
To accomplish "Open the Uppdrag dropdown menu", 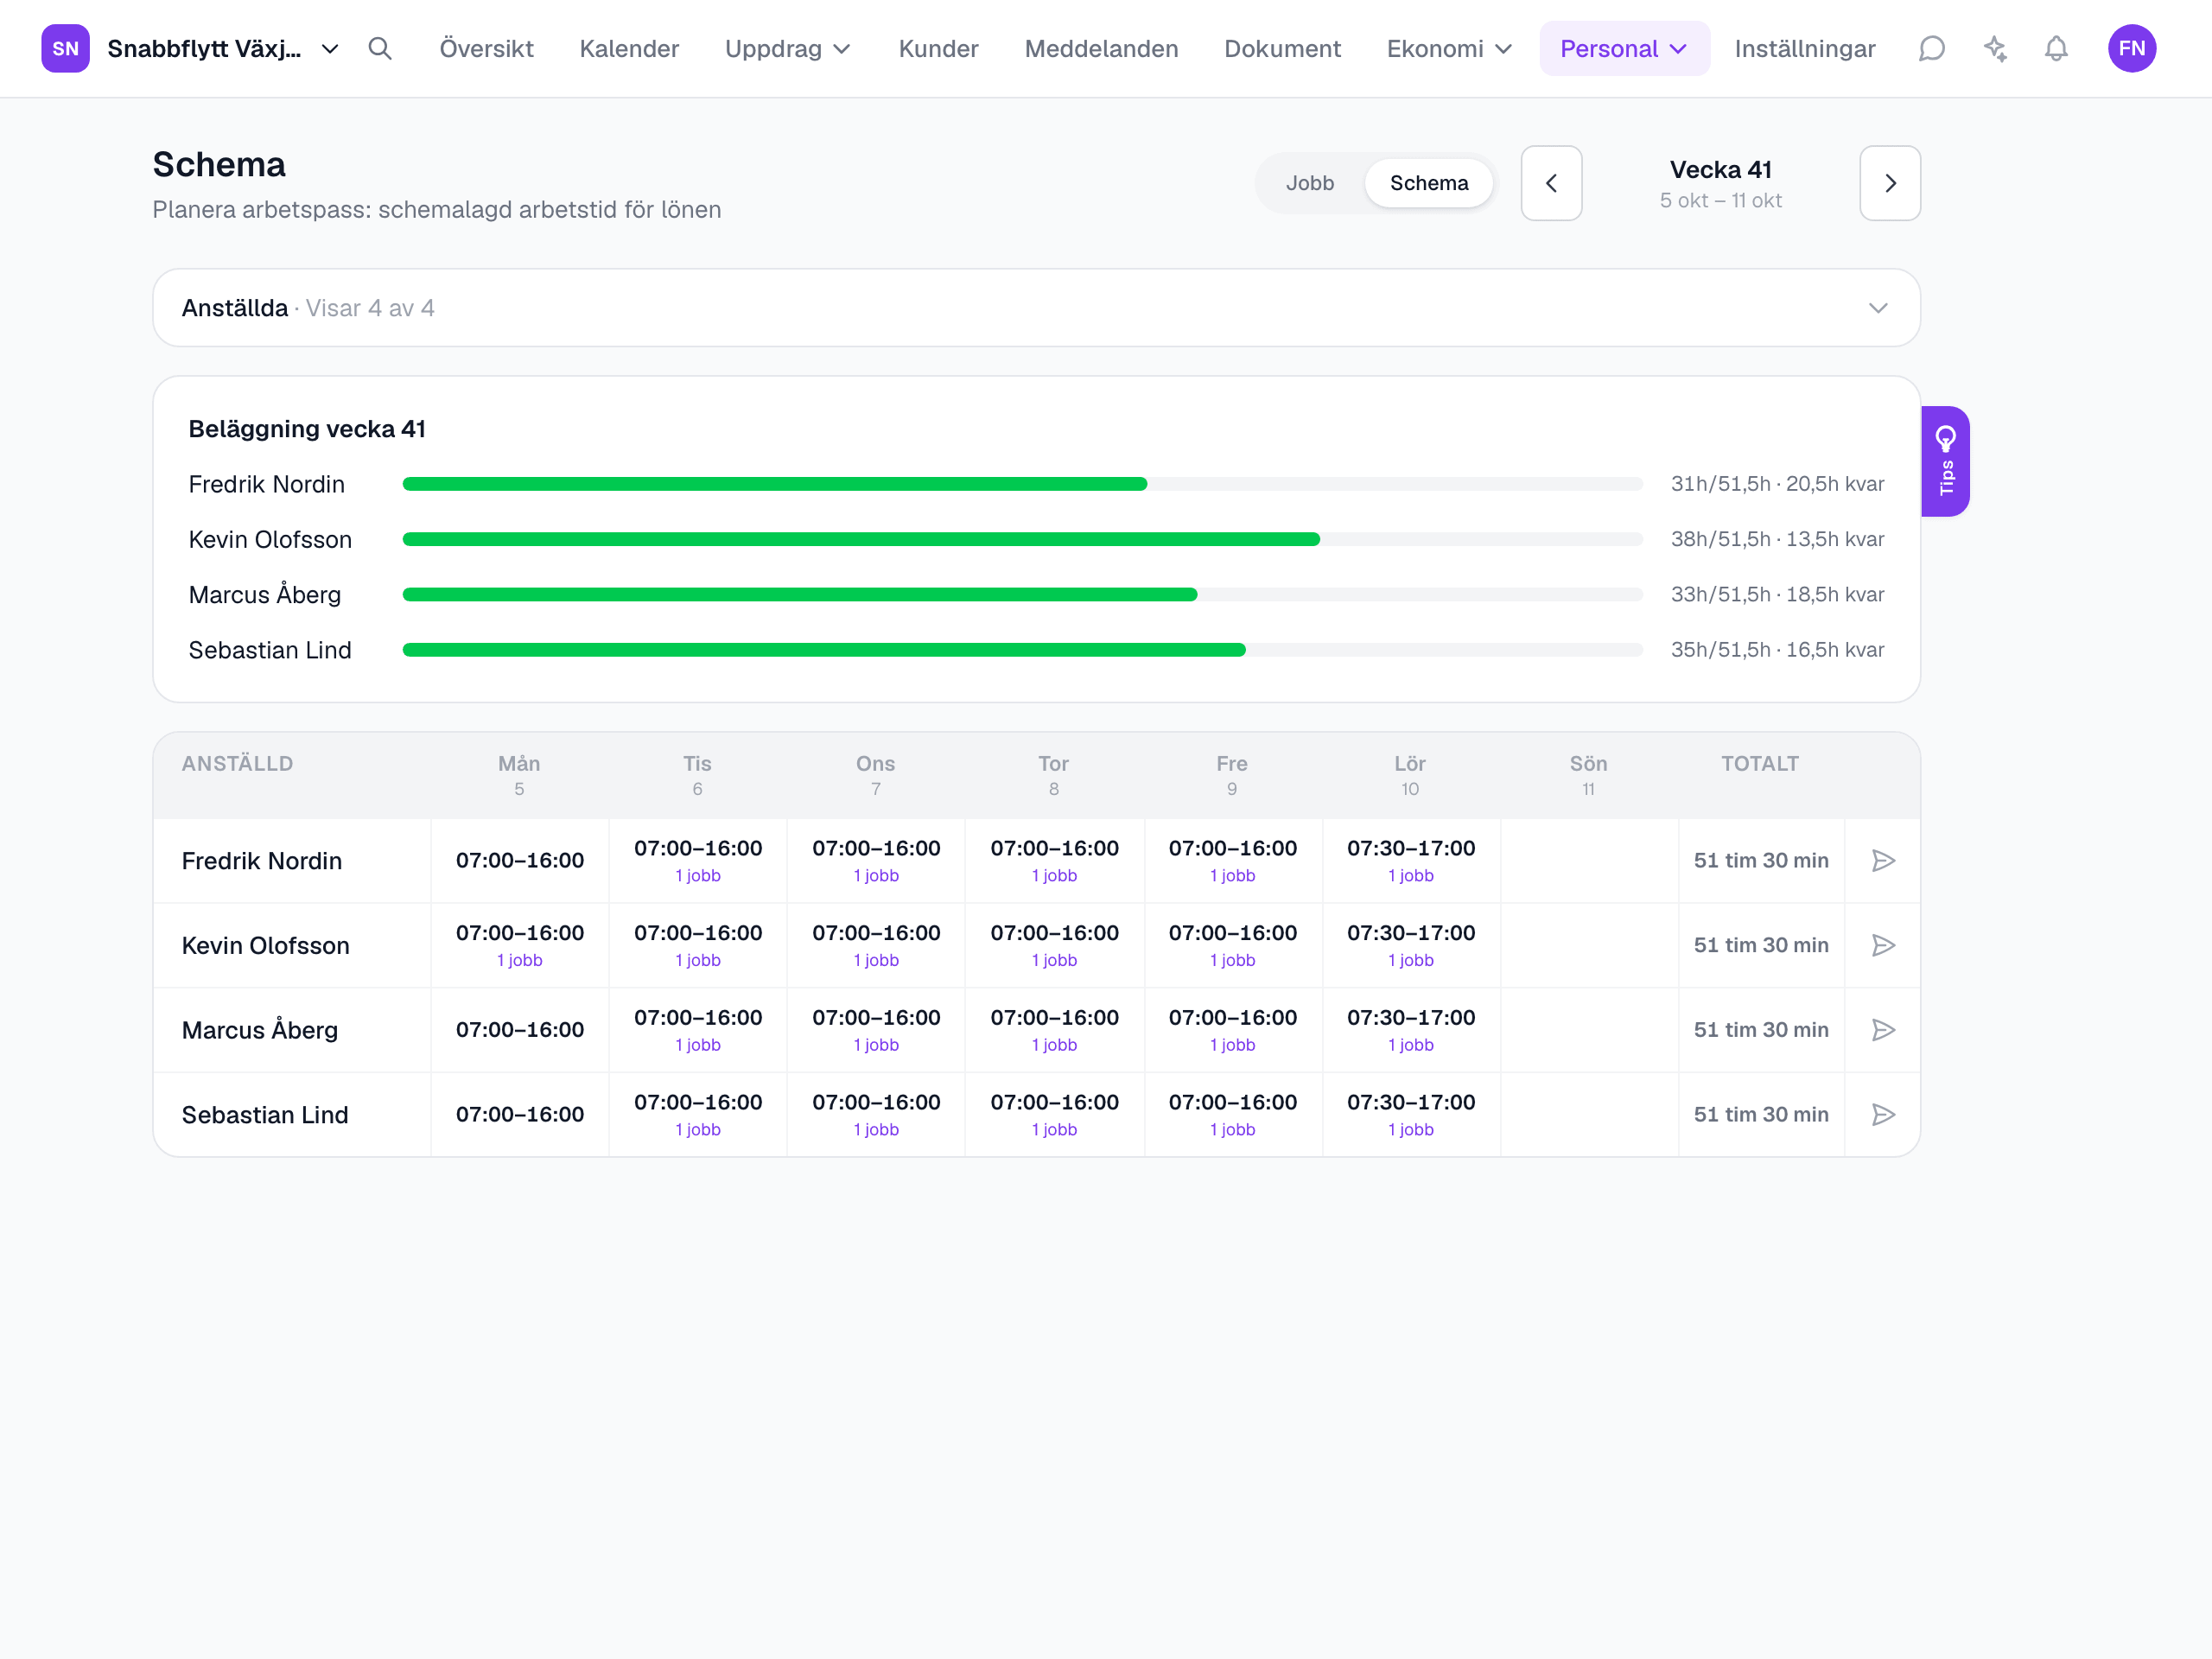I will (x=787, y=48).
